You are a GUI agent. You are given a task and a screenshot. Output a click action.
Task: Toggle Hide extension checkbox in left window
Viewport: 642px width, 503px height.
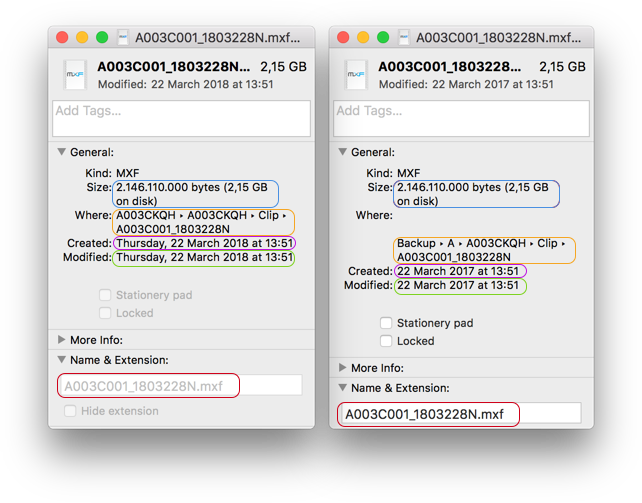tap(70, 411)
